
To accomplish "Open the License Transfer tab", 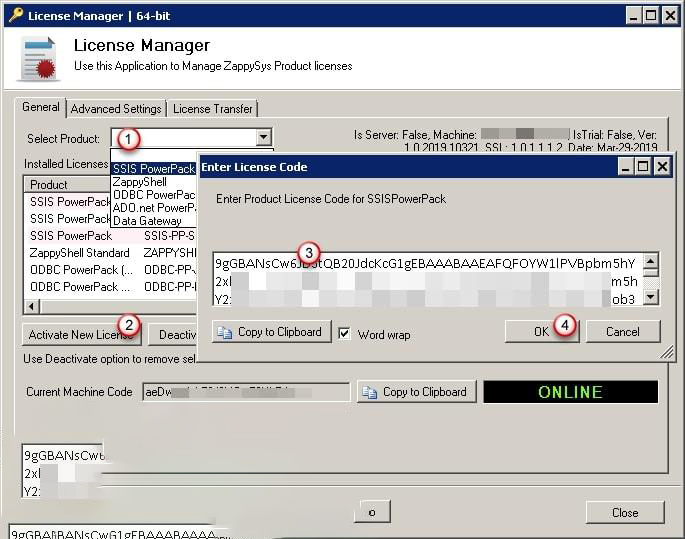I will coord(213,109).
